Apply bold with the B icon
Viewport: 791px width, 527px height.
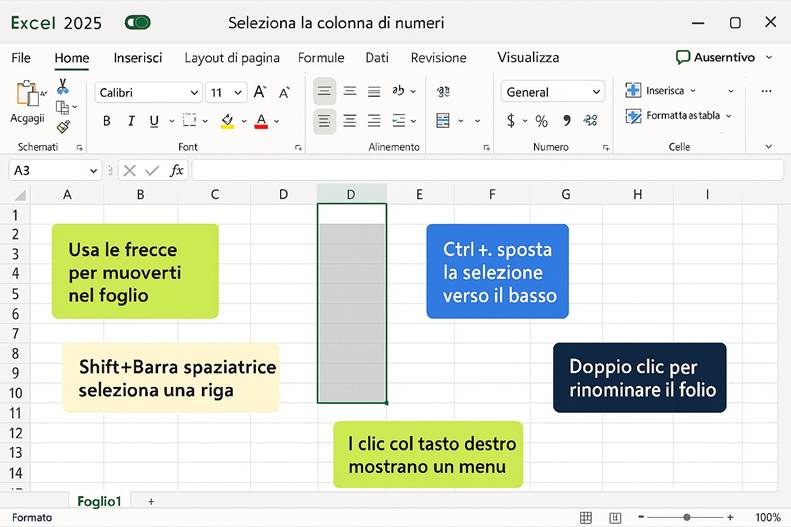[107, 121]
